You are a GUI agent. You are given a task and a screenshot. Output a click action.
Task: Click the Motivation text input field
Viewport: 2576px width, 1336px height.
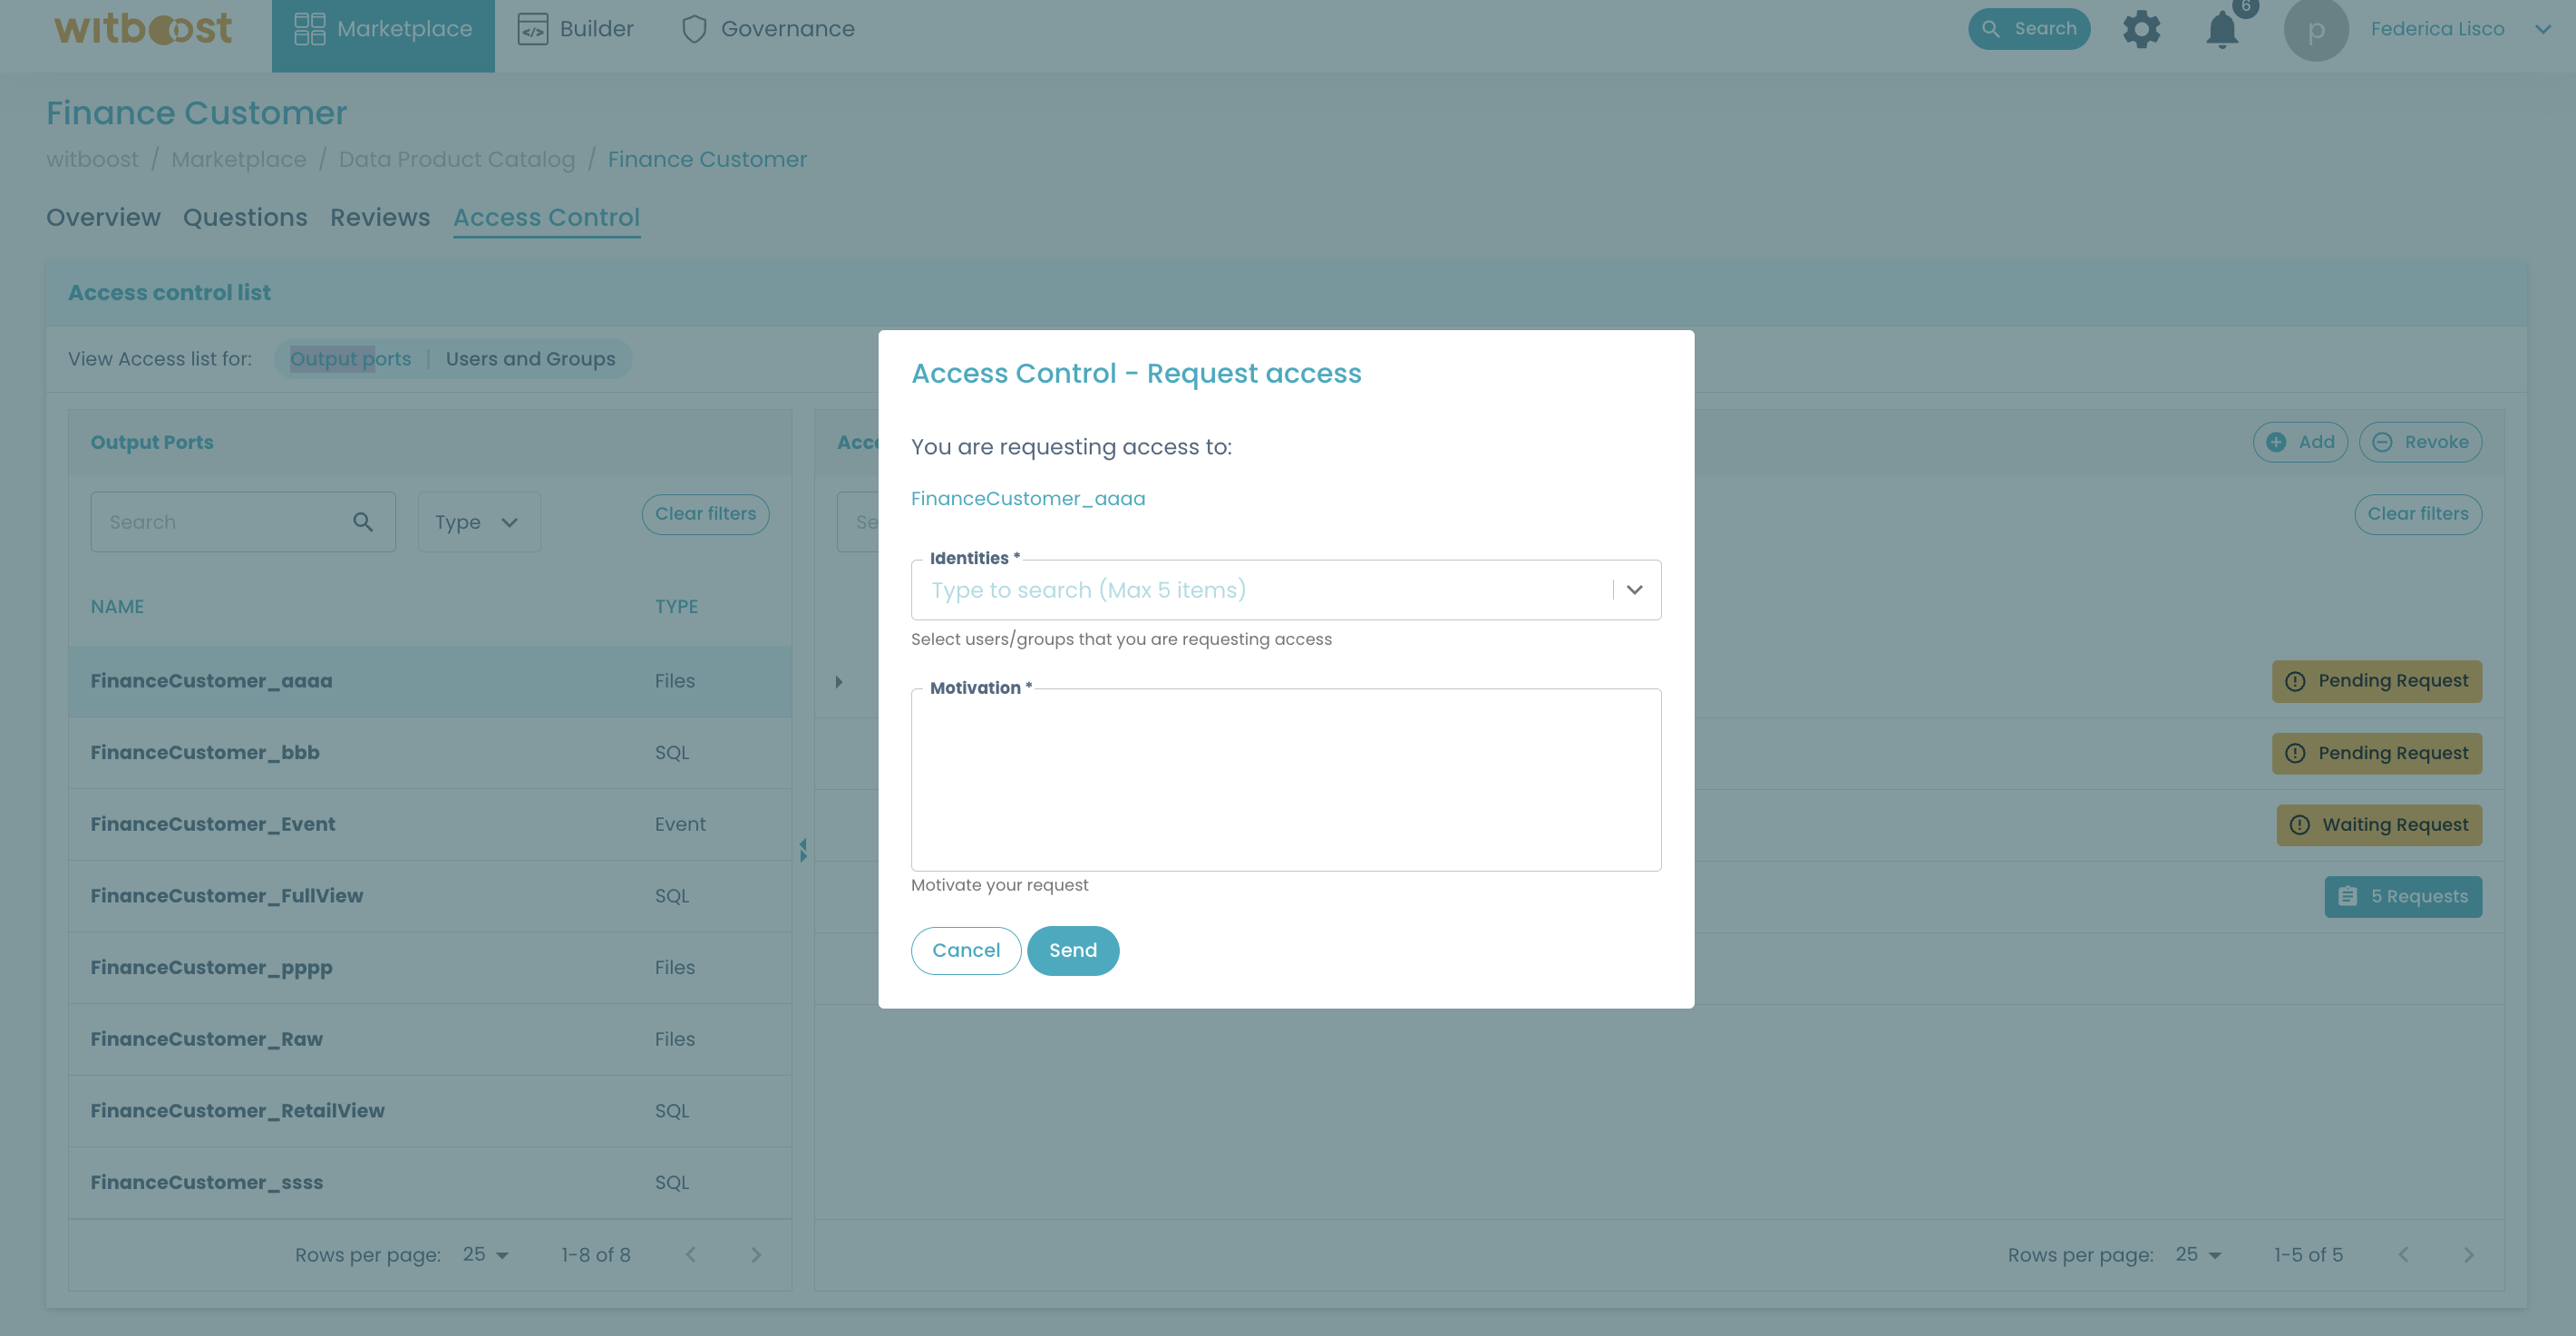[x=1286, y=779]
